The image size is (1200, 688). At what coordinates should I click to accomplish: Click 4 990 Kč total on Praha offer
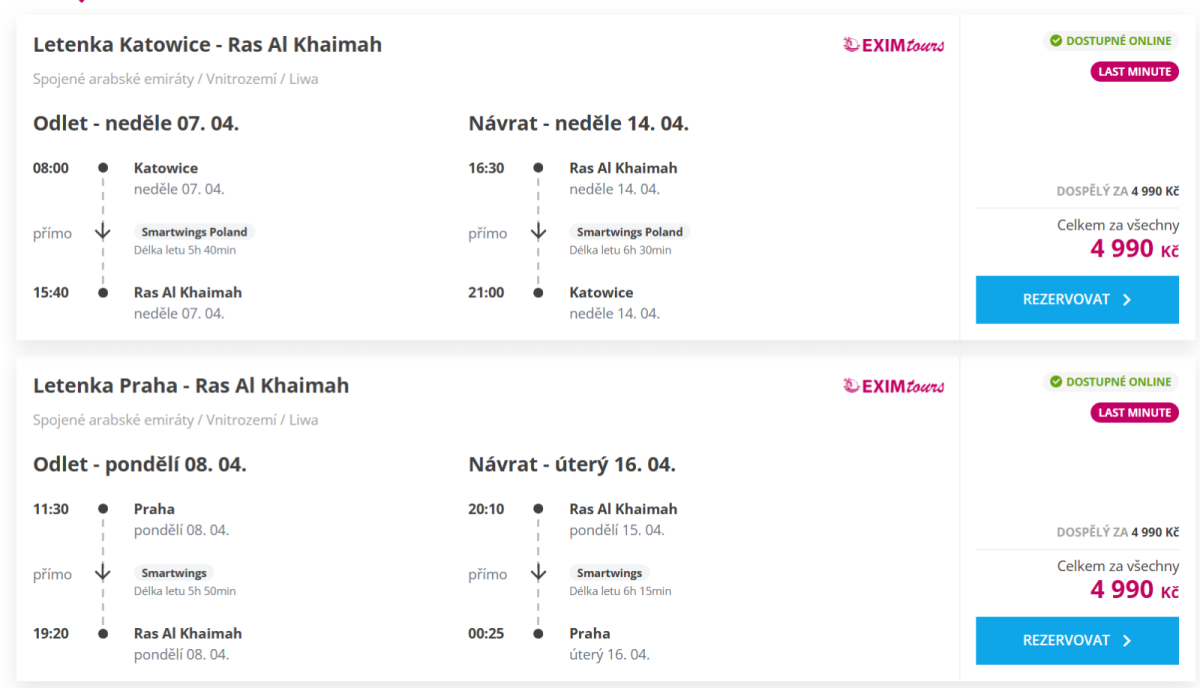click(1134, 590)
